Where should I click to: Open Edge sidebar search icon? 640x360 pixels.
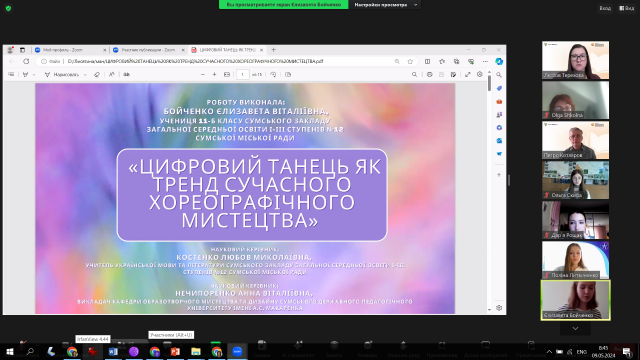(x=499, y=75)
